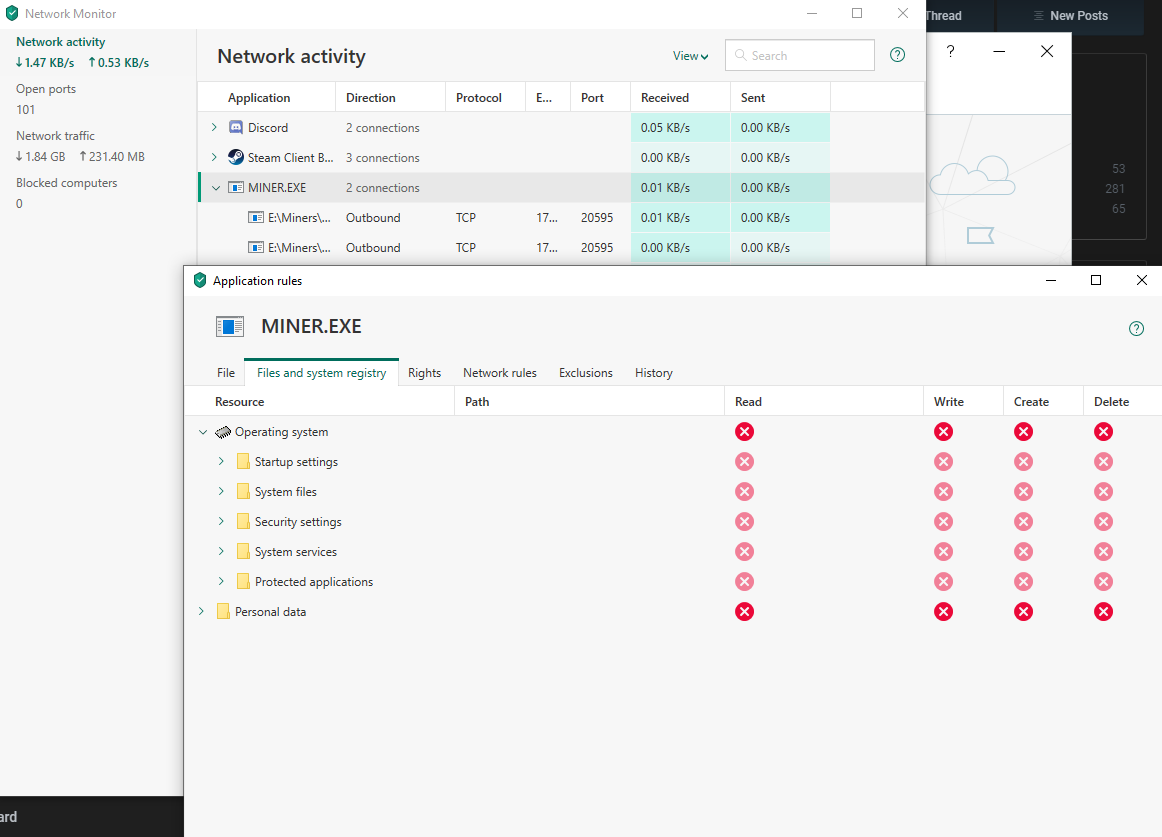Click the Protected applications folder icon

[243, 581]
